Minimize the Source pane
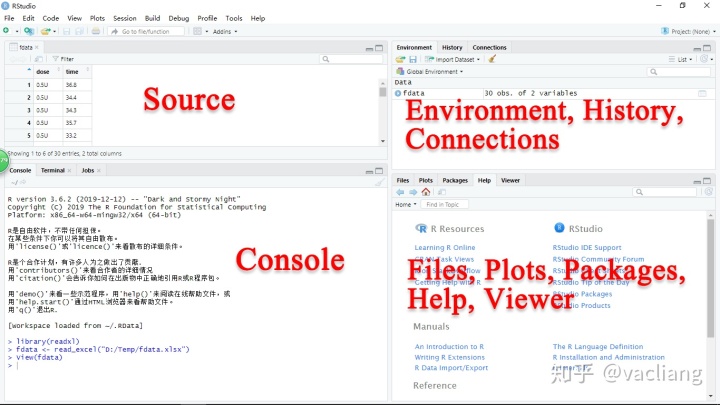This screenshot has height=405, width=720. point(369,48)
